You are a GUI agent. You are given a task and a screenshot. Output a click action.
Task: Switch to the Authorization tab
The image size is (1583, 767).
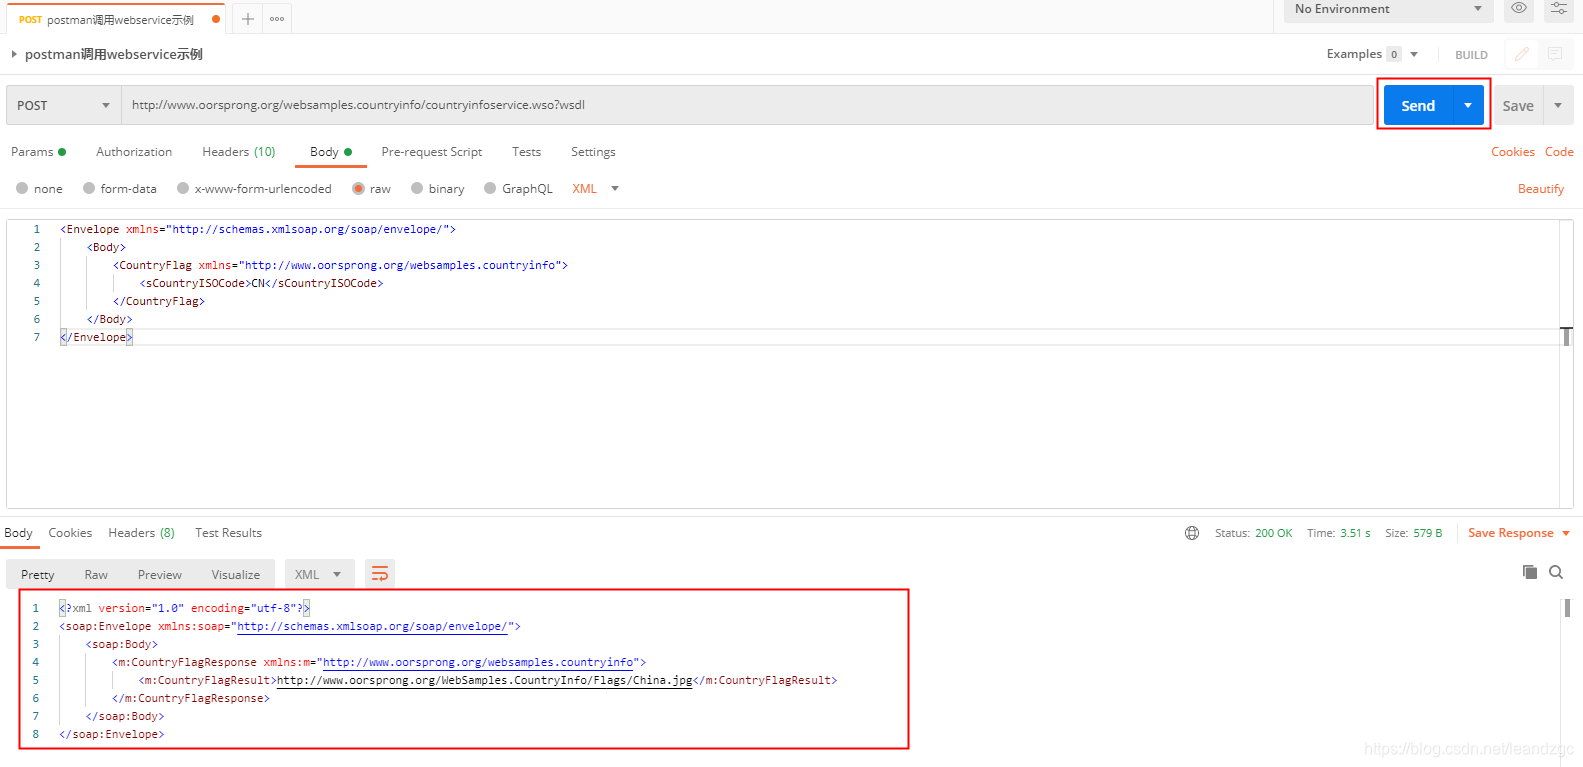pyautogui.click(x=134, y=152)
